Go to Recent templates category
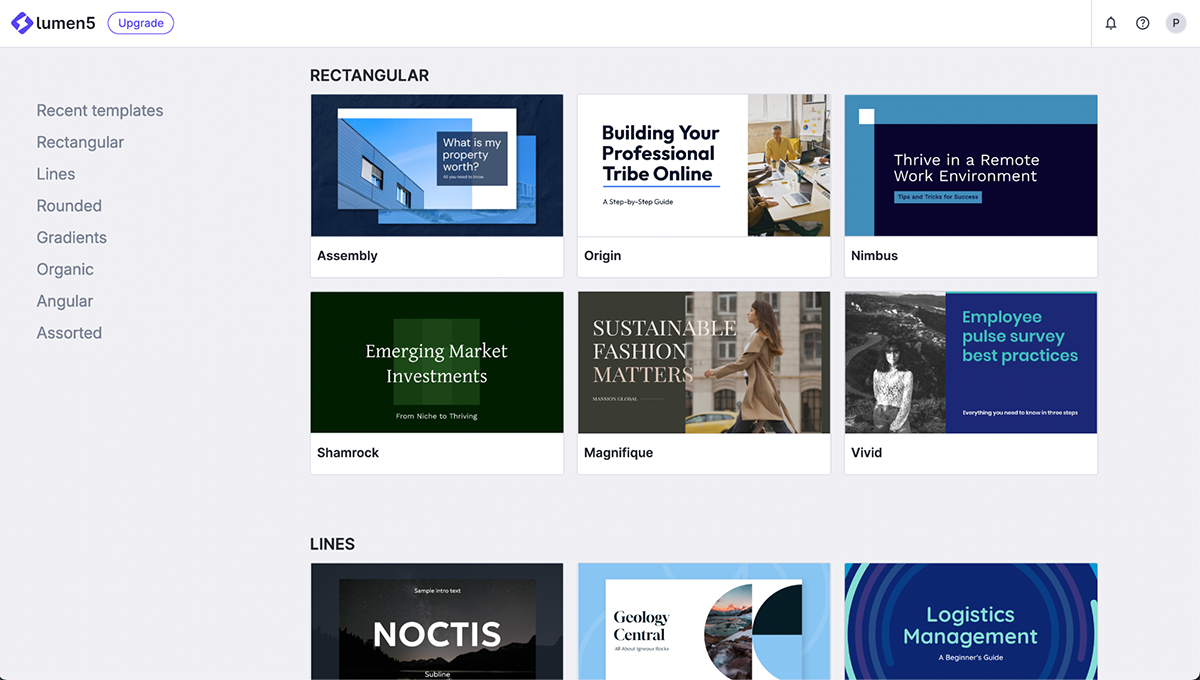1200x680 pixels. (100, 111)
